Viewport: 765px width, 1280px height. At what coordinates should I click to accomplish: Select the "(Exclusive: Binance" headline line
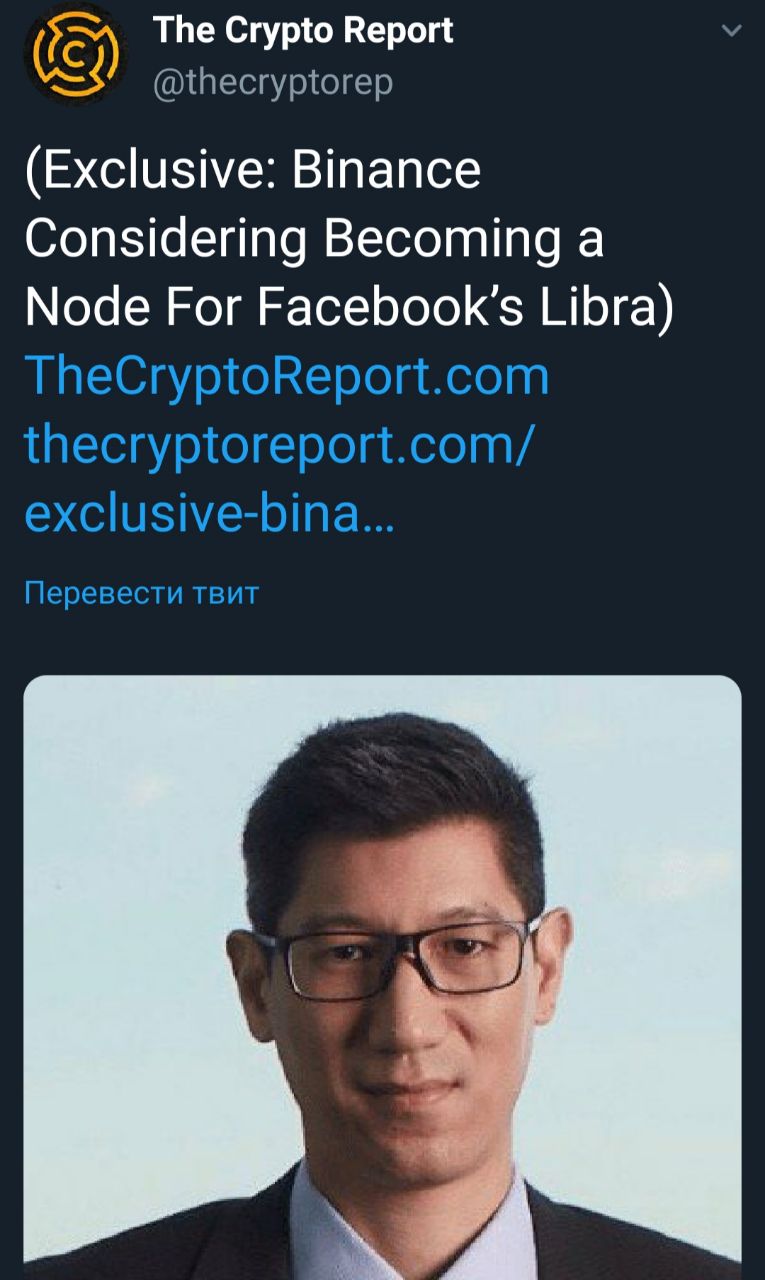(x=252, y=172)
